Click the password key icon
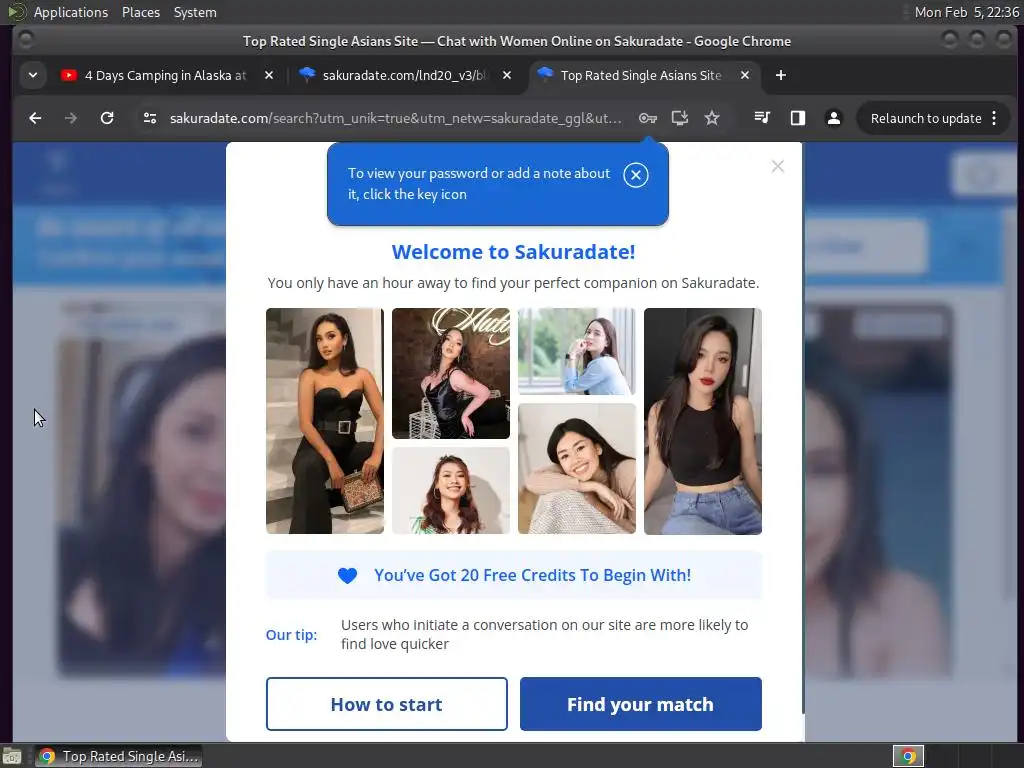The height and width of the screenshot is (768, 1024). (647, 118)
